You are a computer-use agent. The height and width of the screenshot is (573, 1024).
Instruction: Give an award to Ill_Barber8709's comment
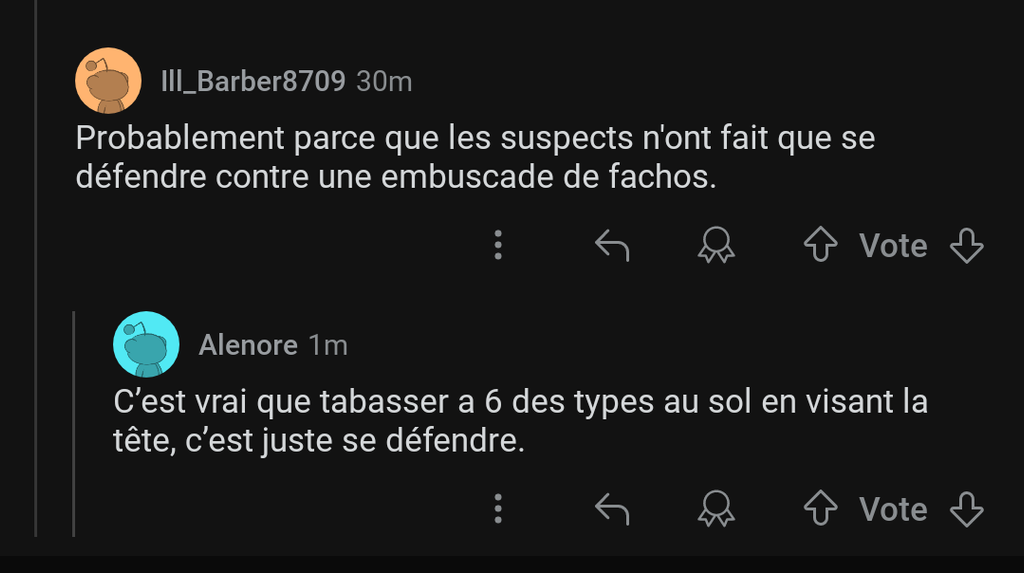[x=716, y=245]
